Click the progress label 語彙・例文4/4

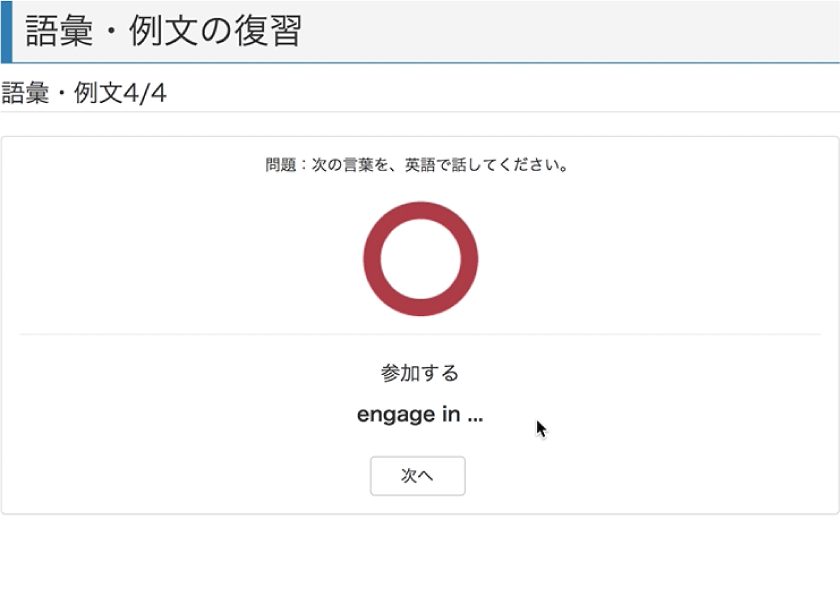coord(84,93)
